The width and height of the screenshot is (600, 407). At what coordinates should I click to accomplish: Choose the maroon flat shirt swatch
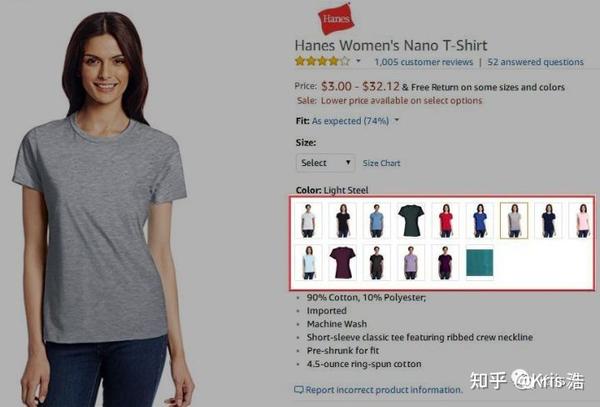[x=342, y=262]
